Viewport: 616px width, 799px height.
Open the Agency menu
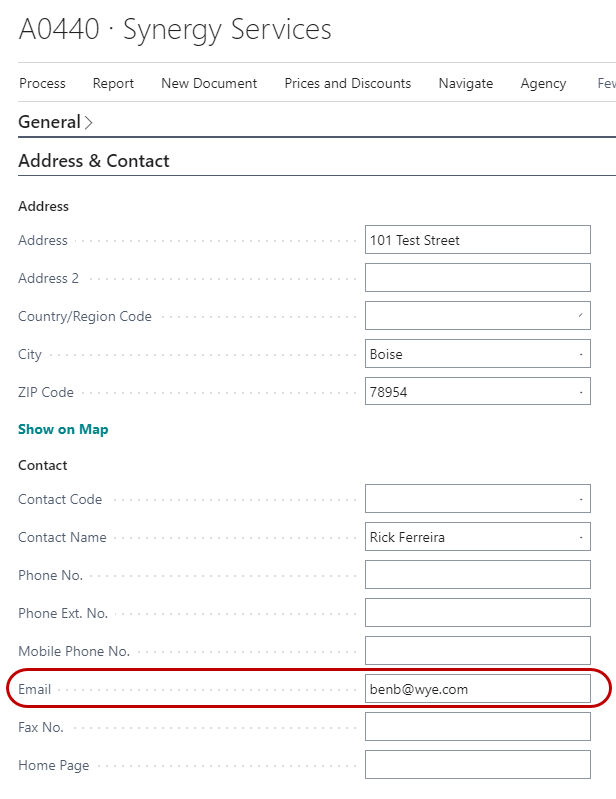click(x=543, y=84)
